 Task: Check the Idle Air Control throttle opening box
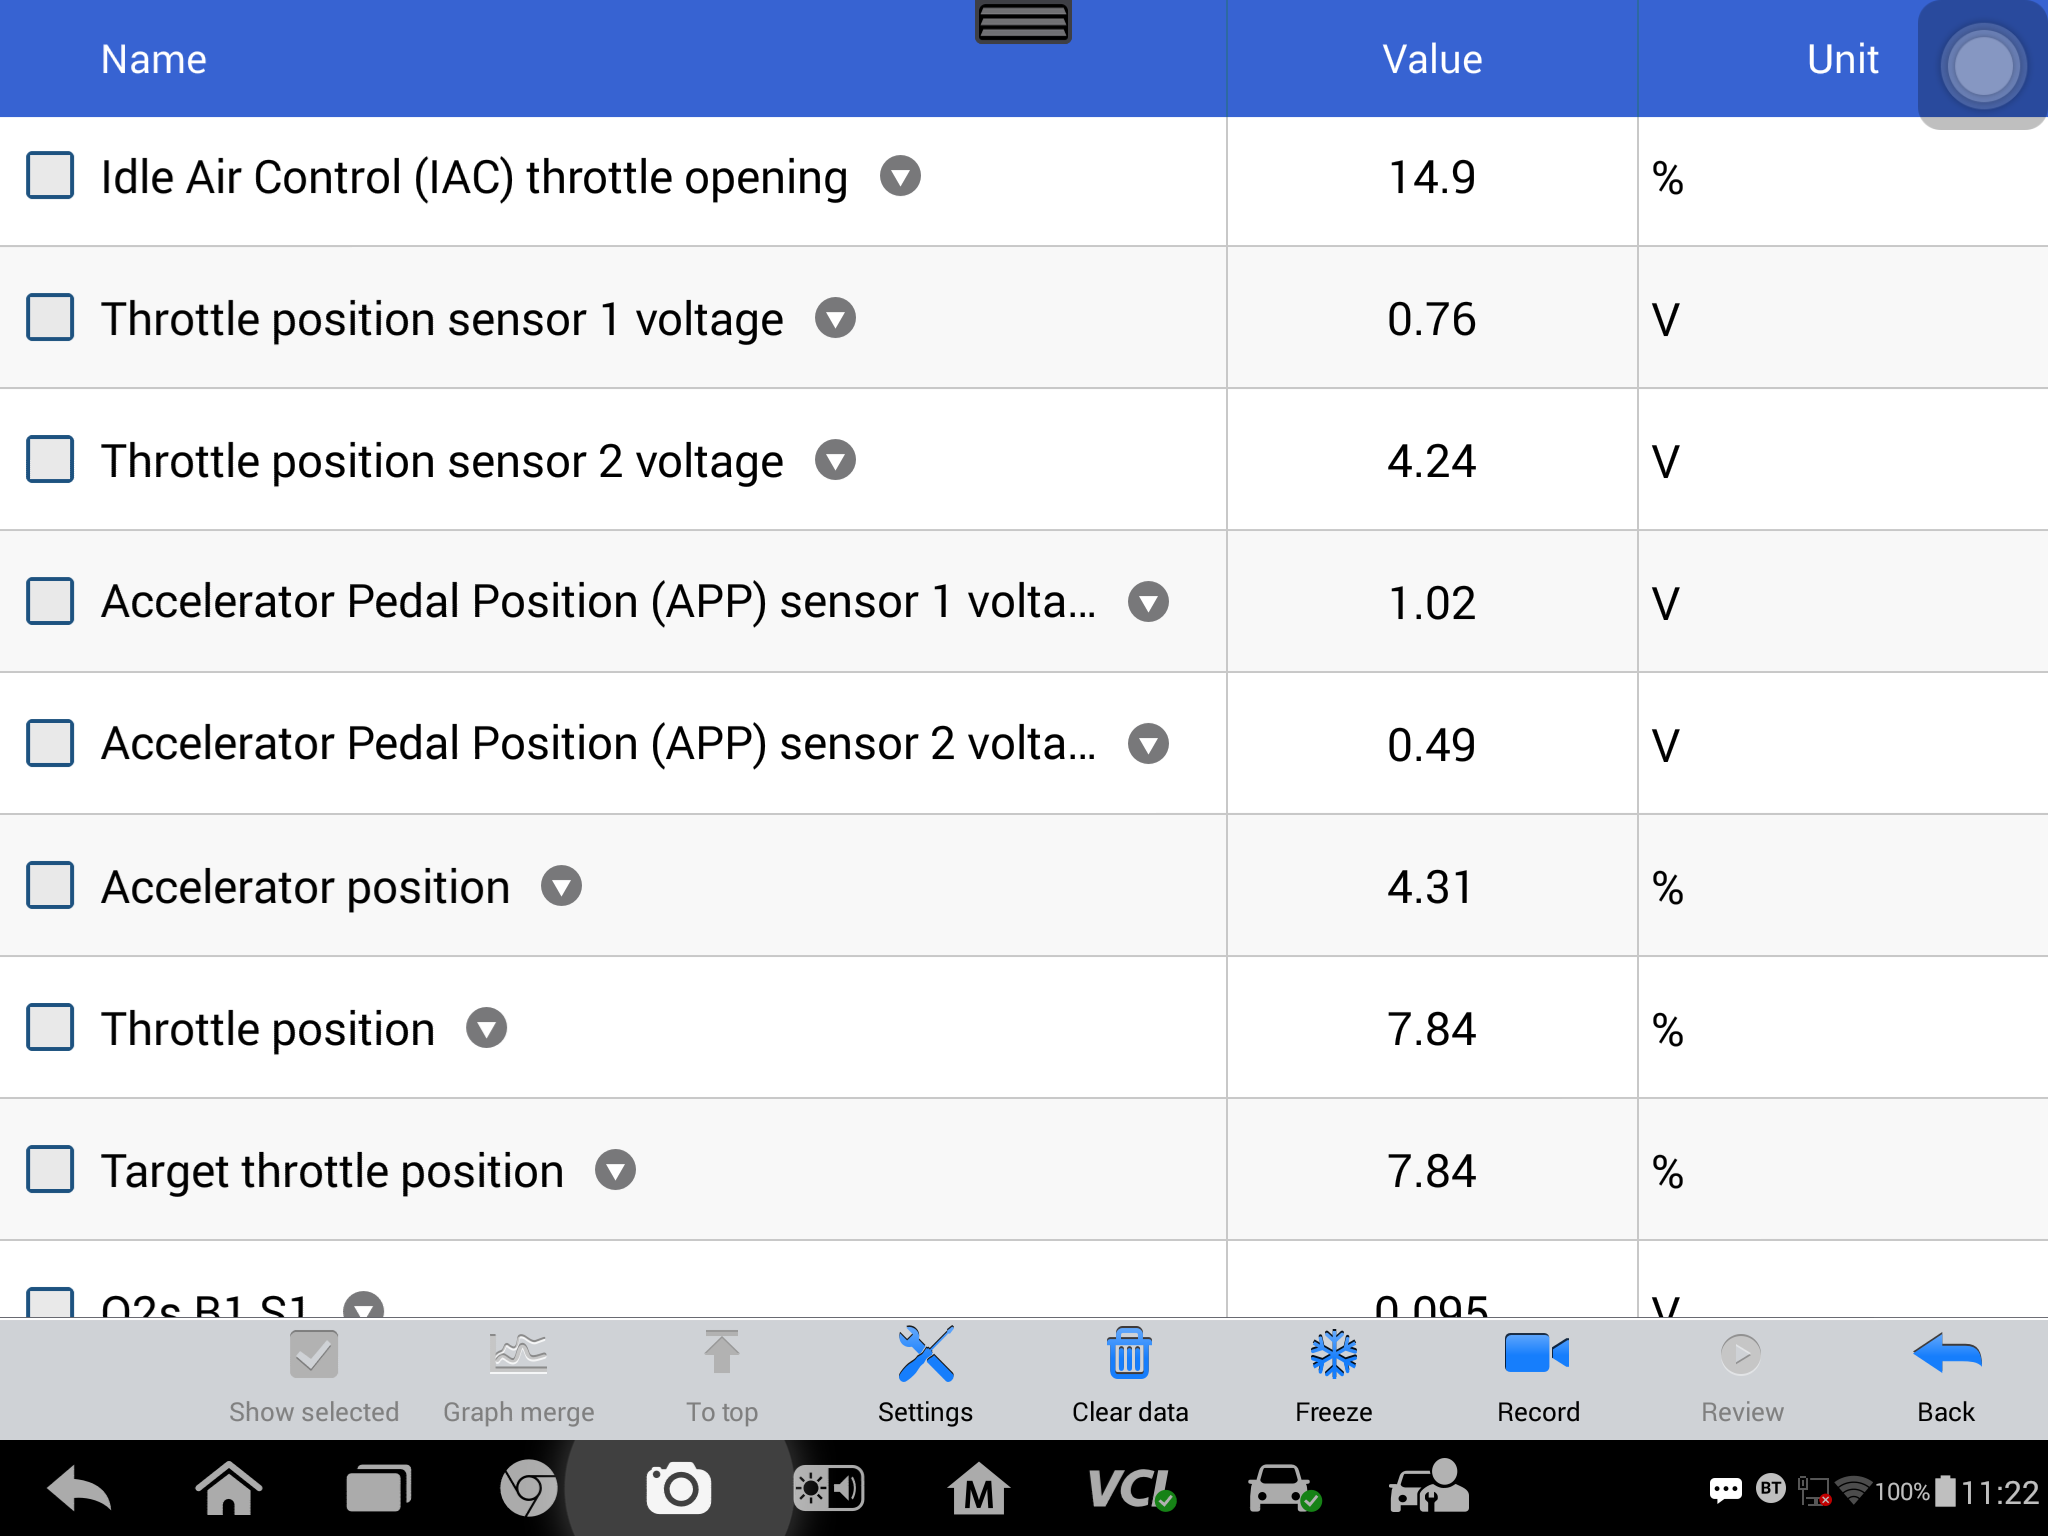50,176
